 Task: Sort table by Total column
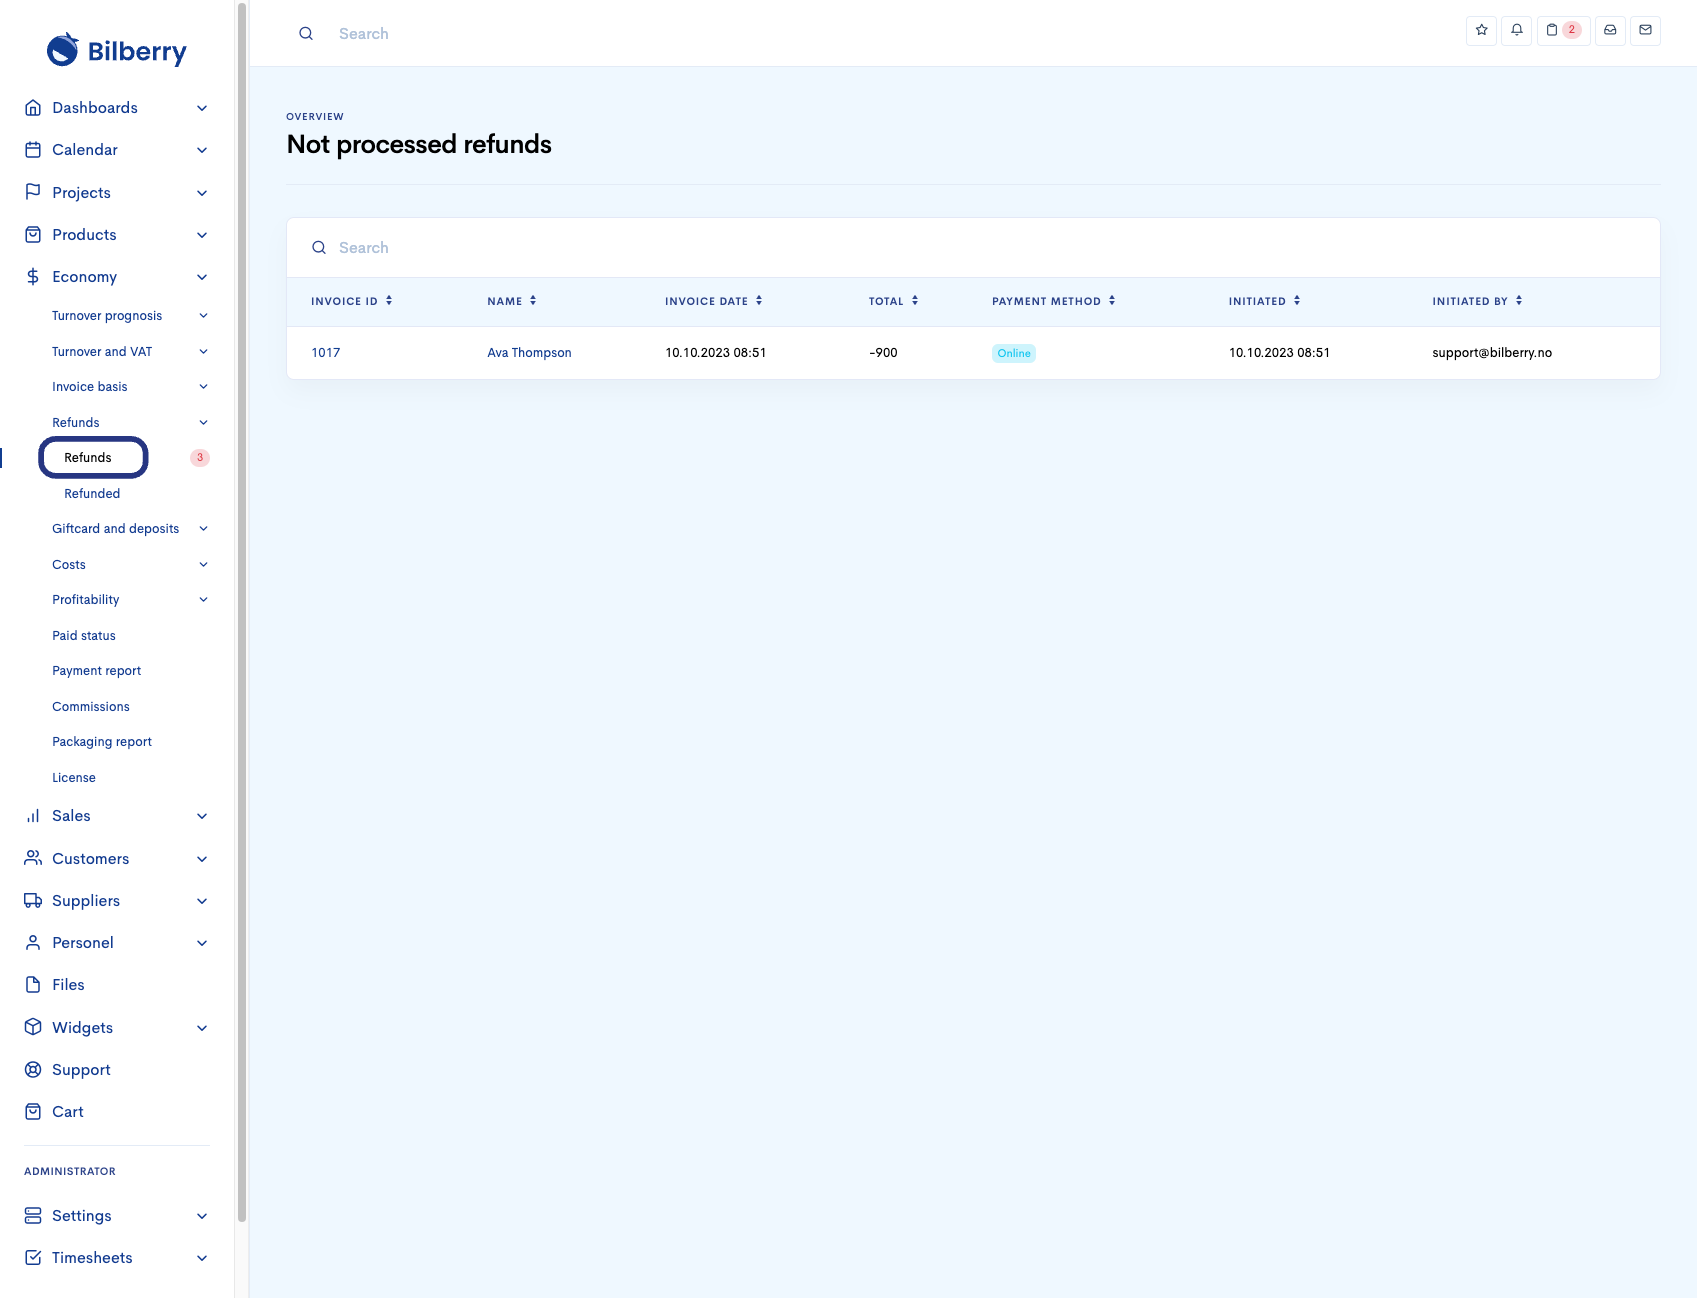coord(893,301)
